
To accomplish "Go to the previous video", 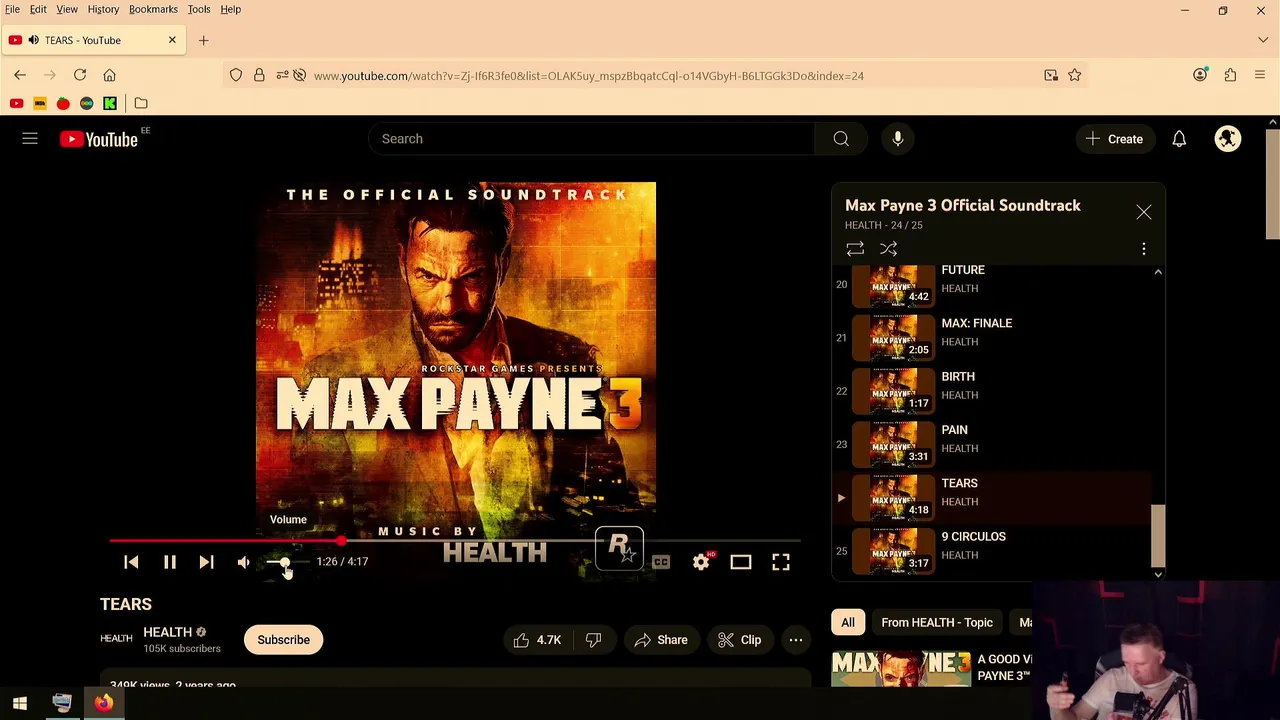I will coord(131,562).
